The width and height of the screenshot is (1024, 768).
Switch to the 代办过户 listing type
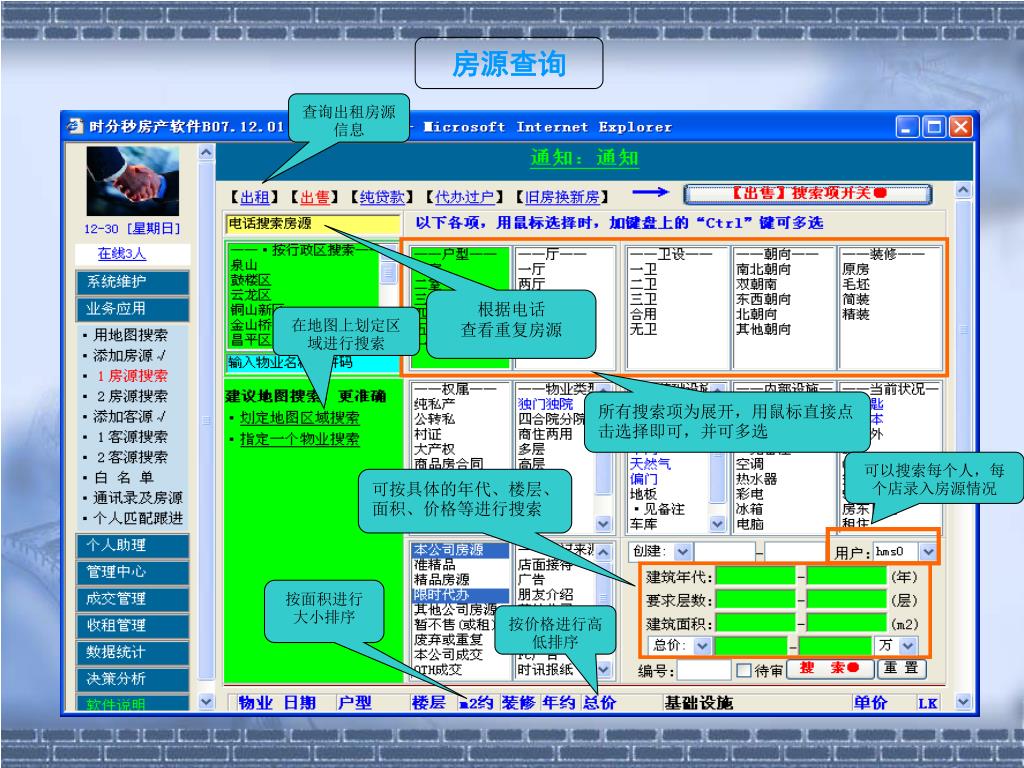click(x=464, y=197)
